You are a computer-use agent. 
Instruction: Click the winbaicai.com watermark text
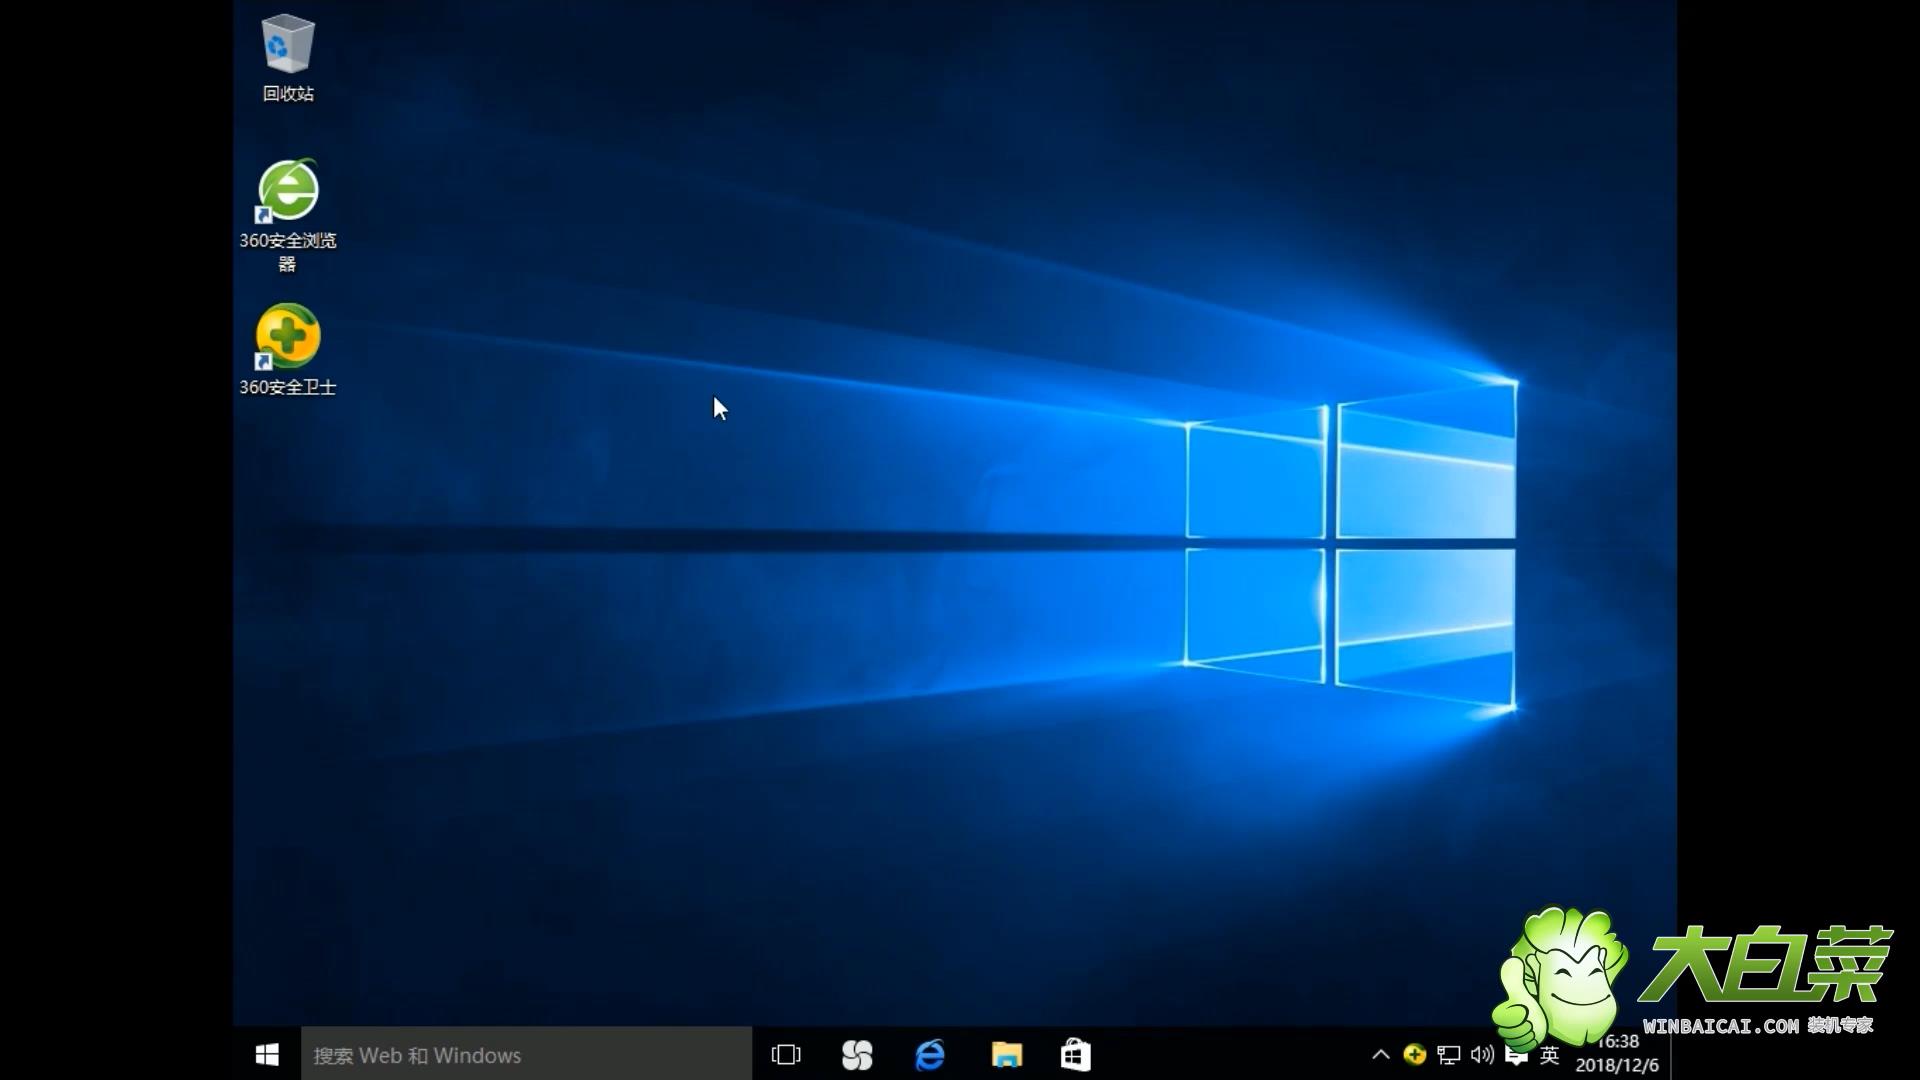pos(1722,1026)
